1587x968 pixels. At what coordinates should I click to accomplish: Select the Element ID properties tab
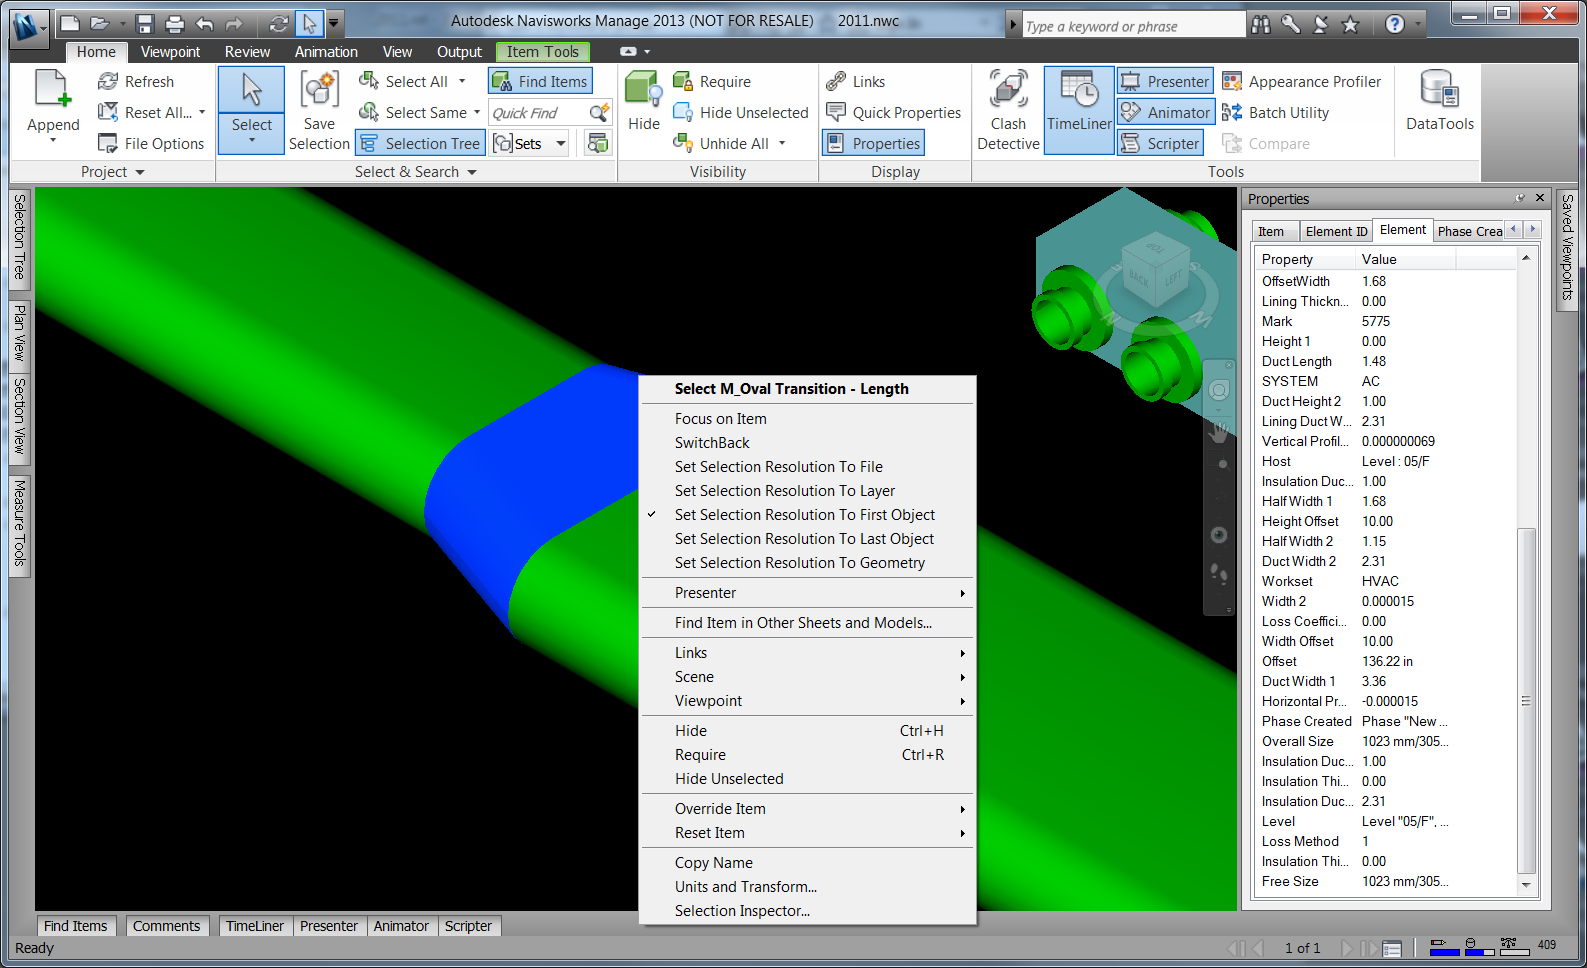pyautogui.click(x=1336, y=232)
